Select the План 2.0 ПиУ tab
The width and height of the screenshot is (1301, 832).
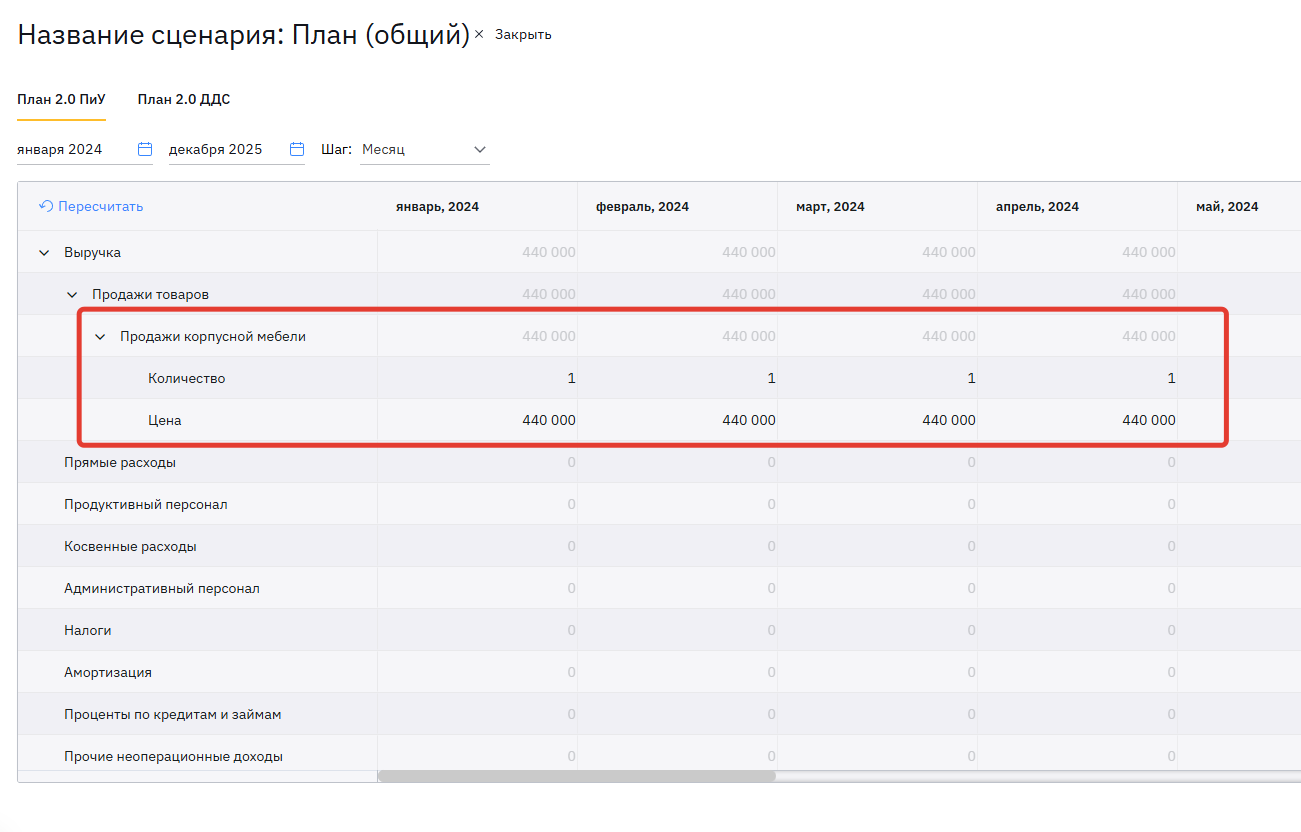pyautogui.click(x=61, y=99)
